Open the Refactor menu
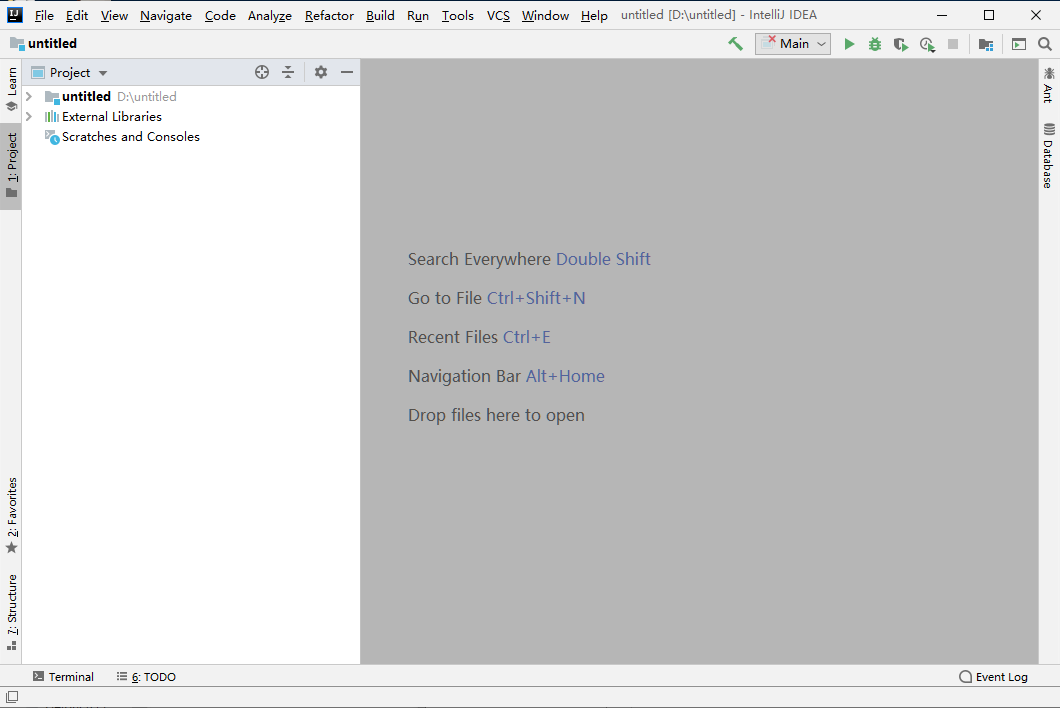The width and height of the screenshot is (1060, 708). [329, 16]
